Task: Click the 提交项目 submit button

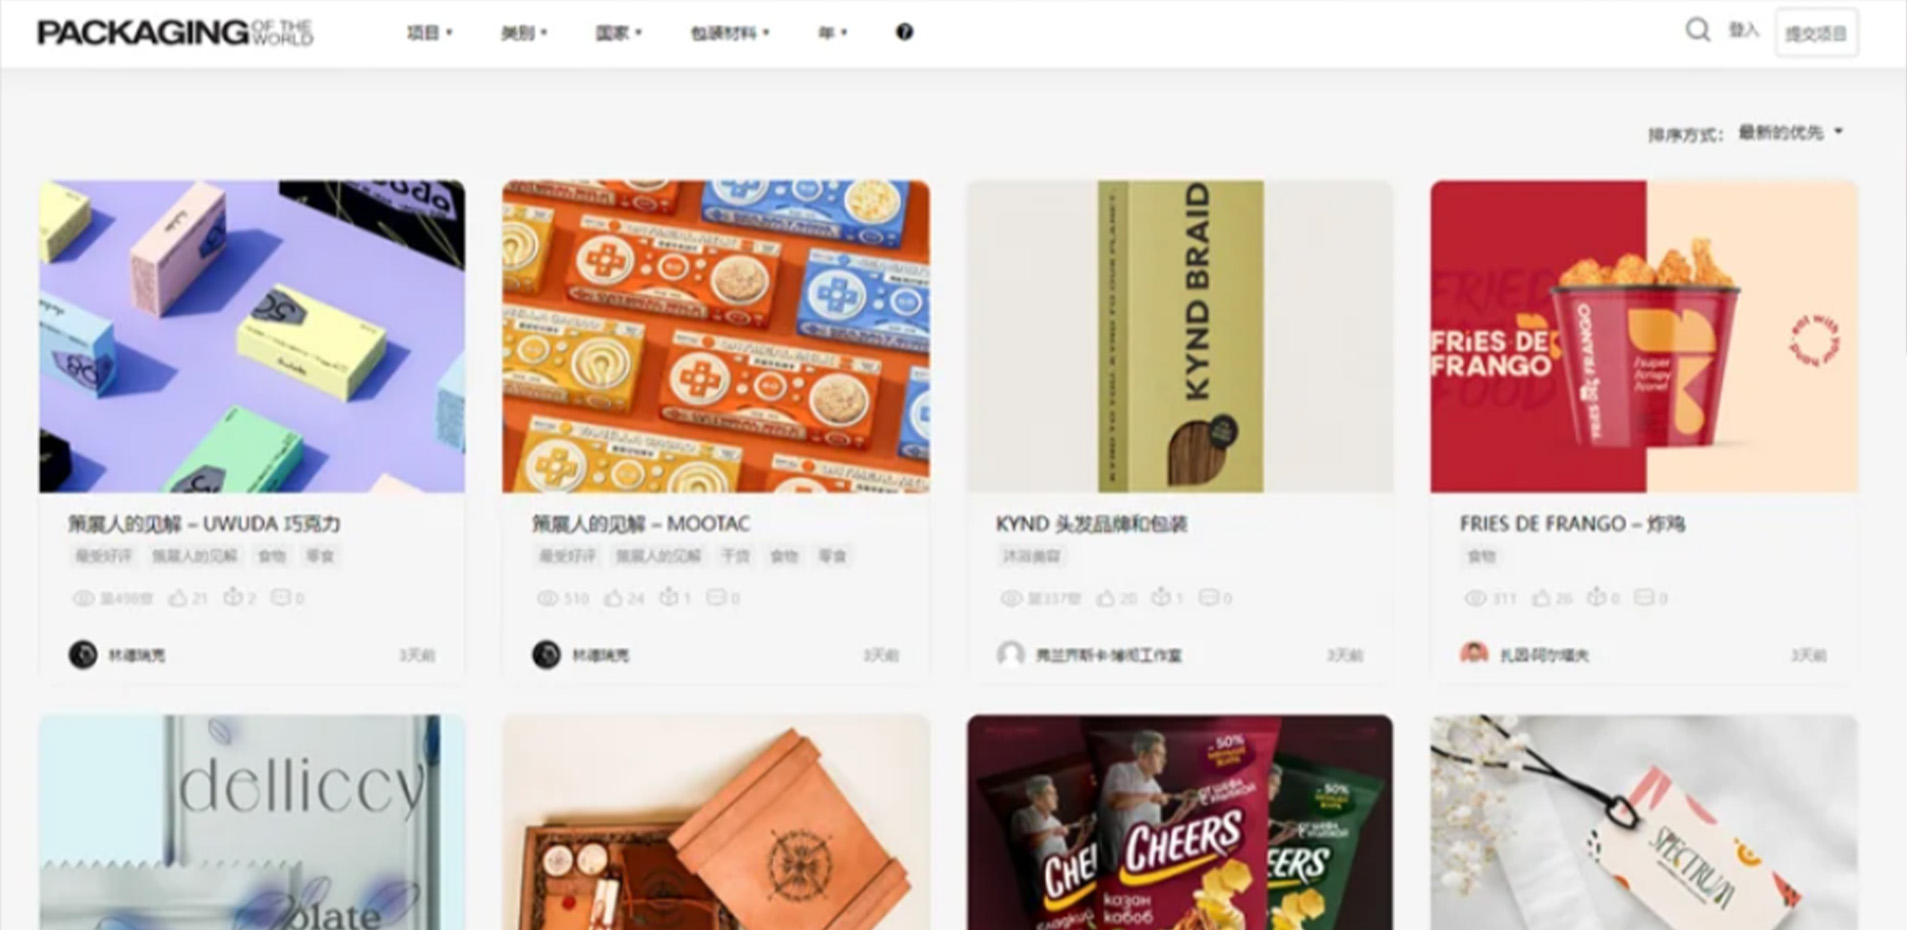Action: [x=1816, y=33]
